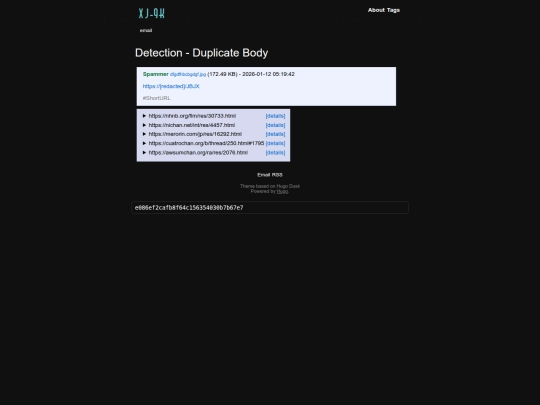Open details for the merorin.com row
Viewport: 540px width, 405px height.
[x=275, y=134]
